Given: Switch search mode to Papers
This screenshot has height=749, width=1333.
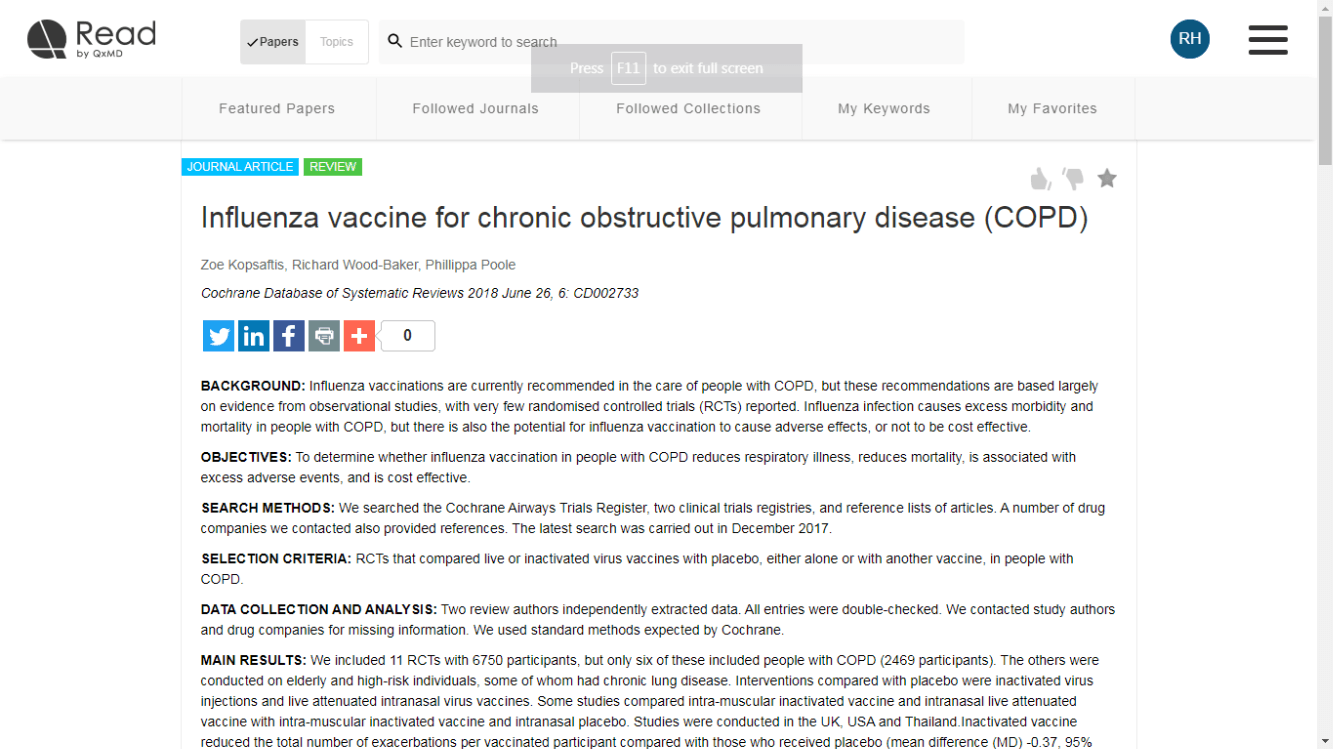Looking at the screenshot, I should click(x=273, y=42).
